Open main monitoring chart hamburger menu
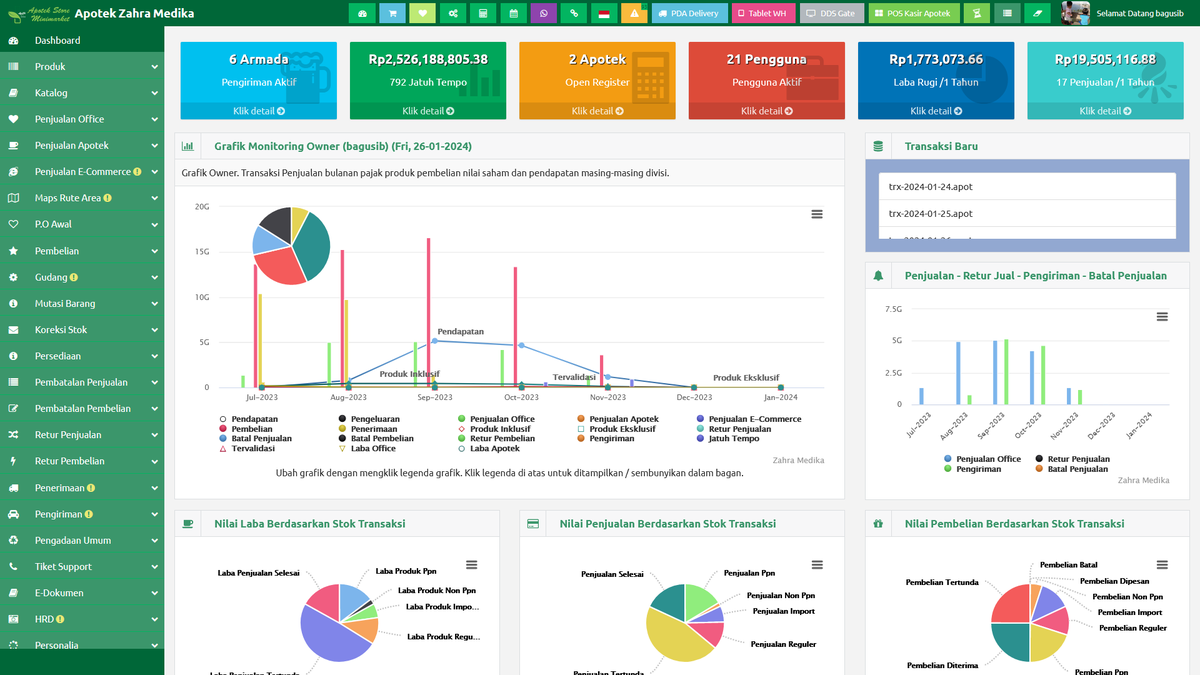This screenshot has height=675, width=1200. coord(817,214)
